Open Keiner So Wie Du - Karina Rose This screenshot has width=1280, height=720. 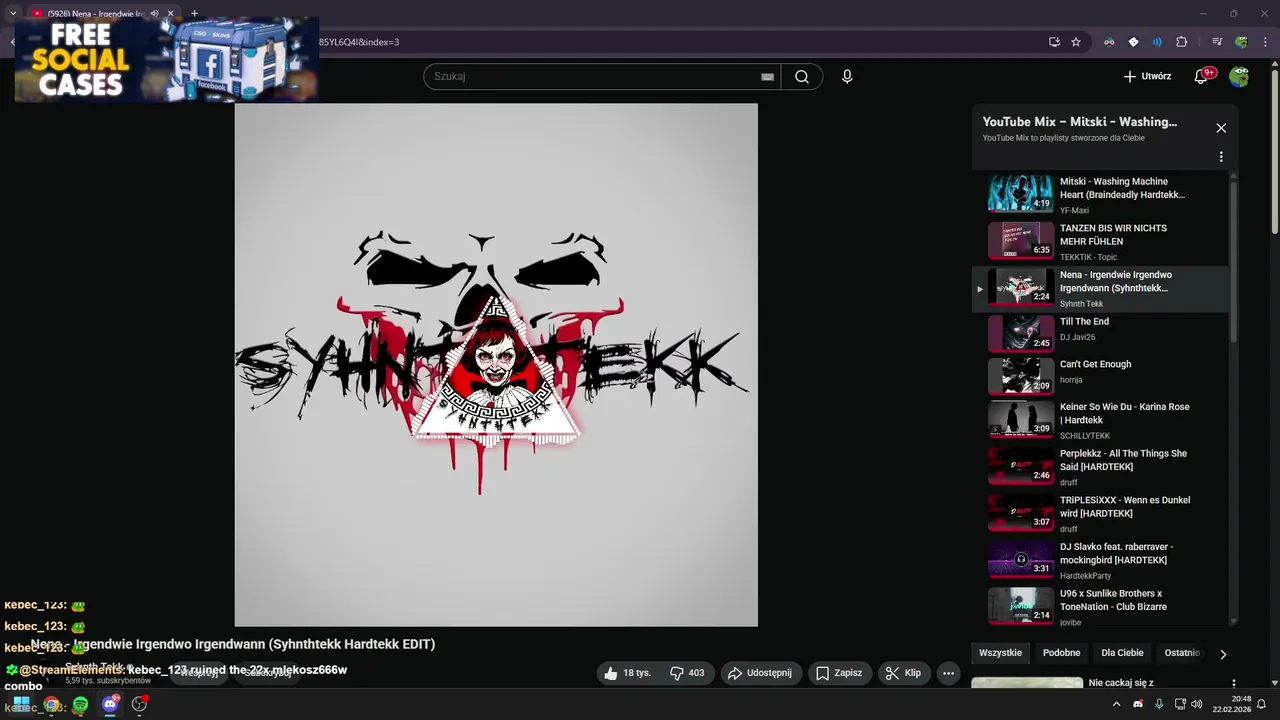coord(1100,421)
